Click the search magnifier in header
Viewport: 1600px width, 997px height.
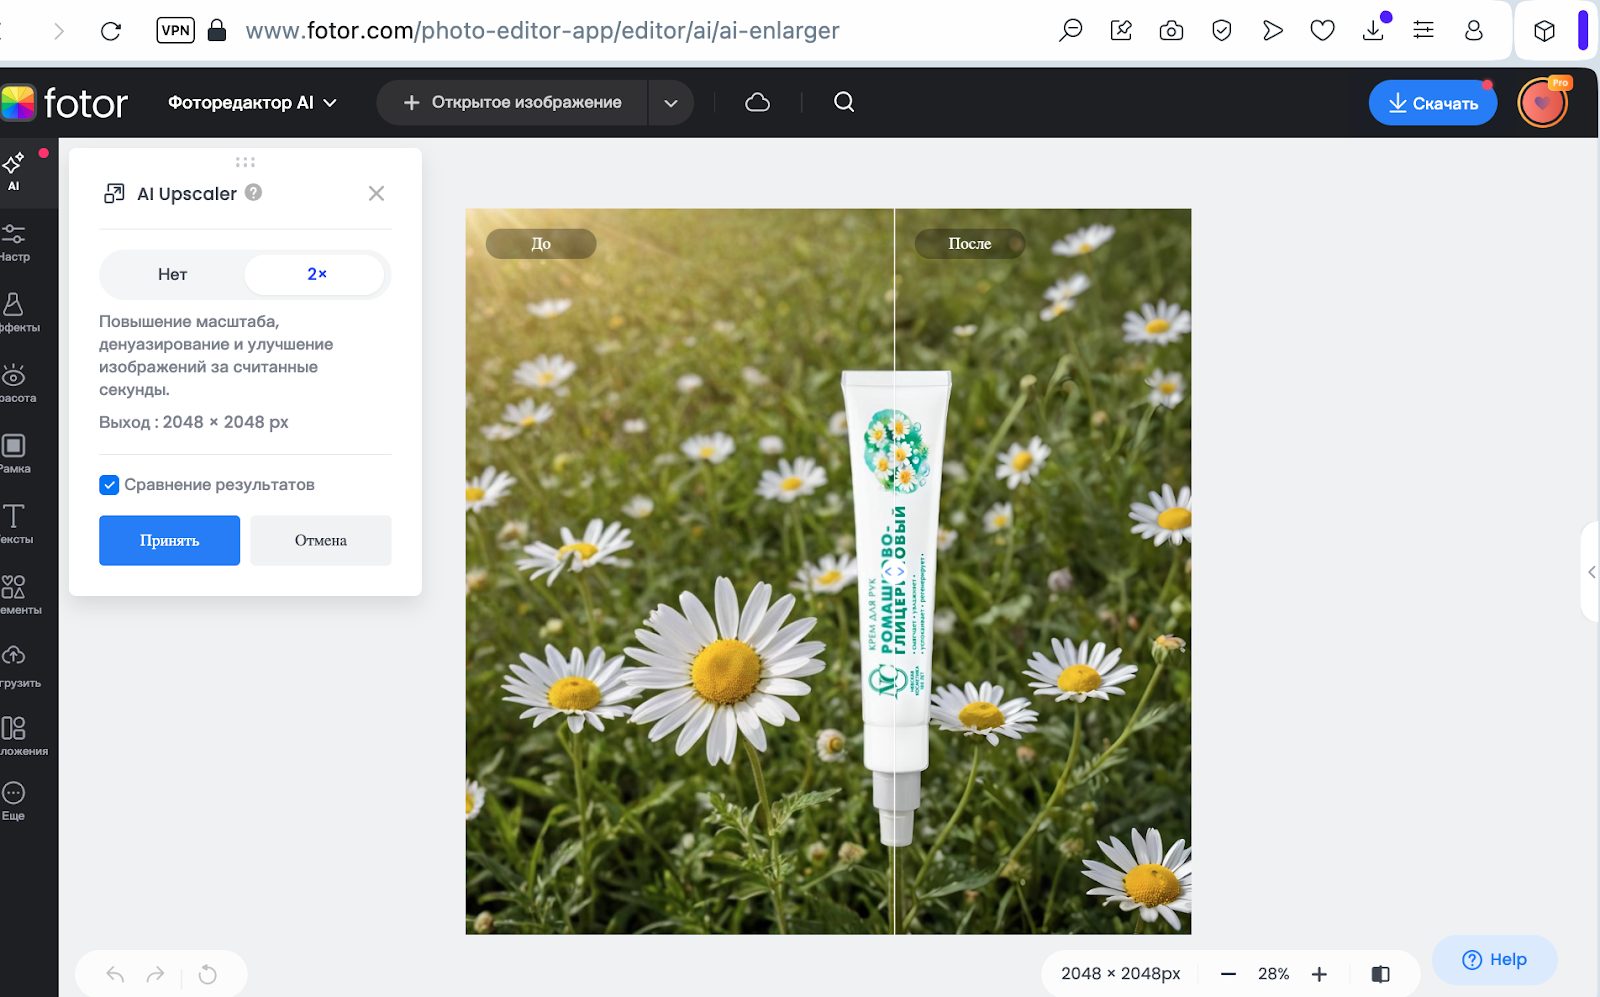[844, 102]
